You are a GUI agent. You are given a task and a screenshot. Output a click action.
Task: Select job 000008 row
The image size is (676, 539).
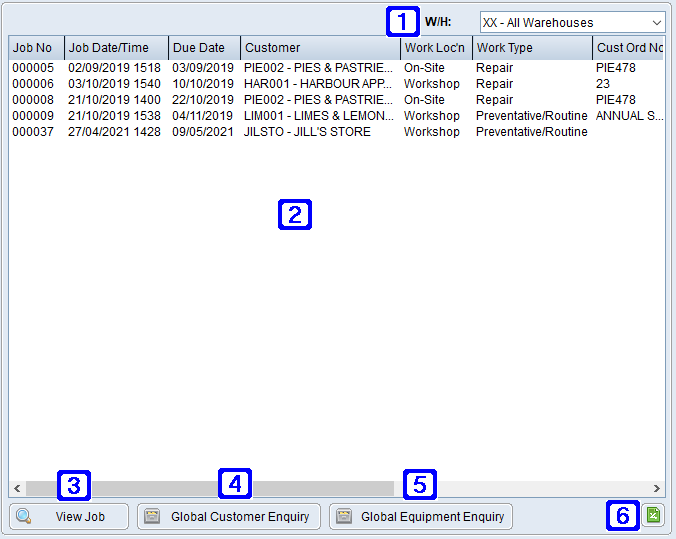pos(336,100)
